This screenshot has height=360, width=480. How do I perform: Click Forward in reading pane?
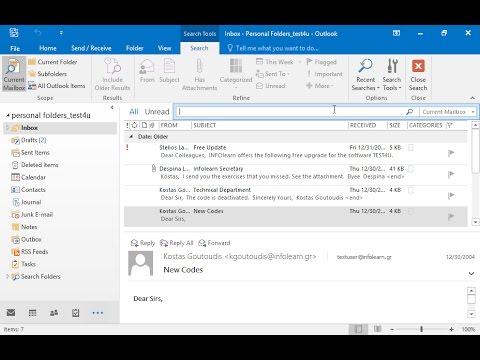click(214, 243)
